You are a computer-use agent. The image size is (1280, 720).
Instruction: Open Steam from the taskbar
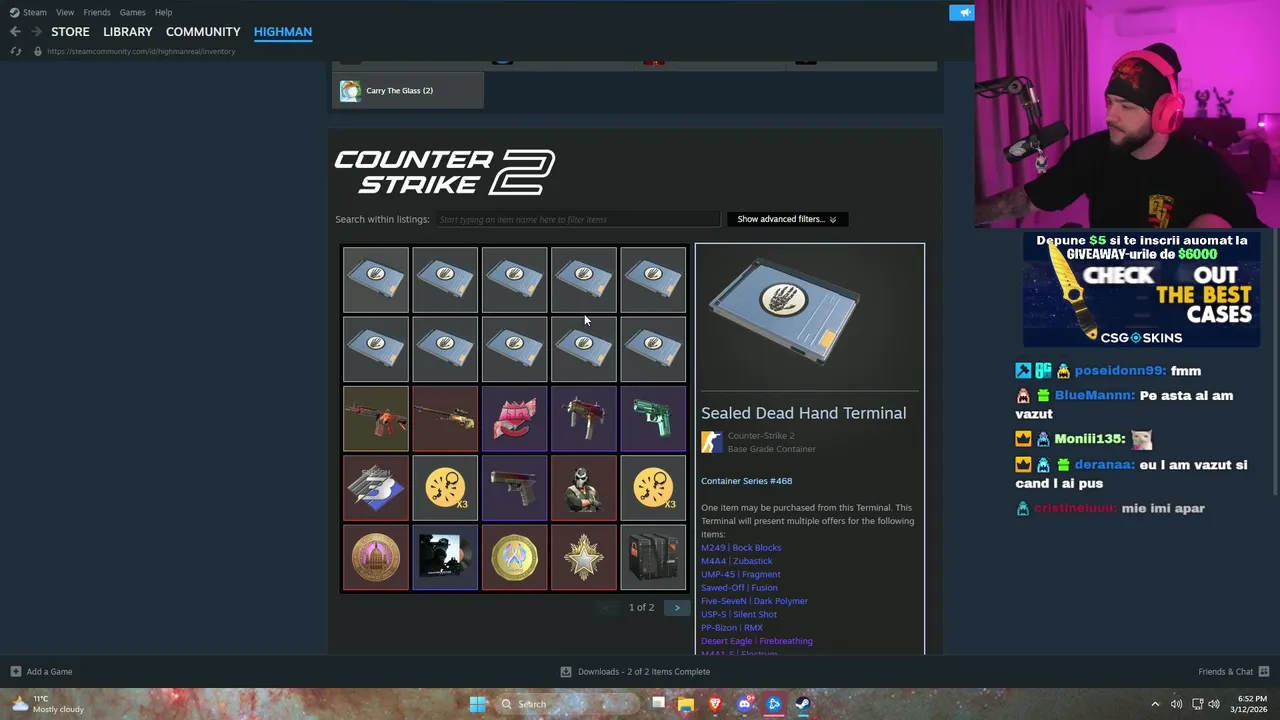pos(802,704)
